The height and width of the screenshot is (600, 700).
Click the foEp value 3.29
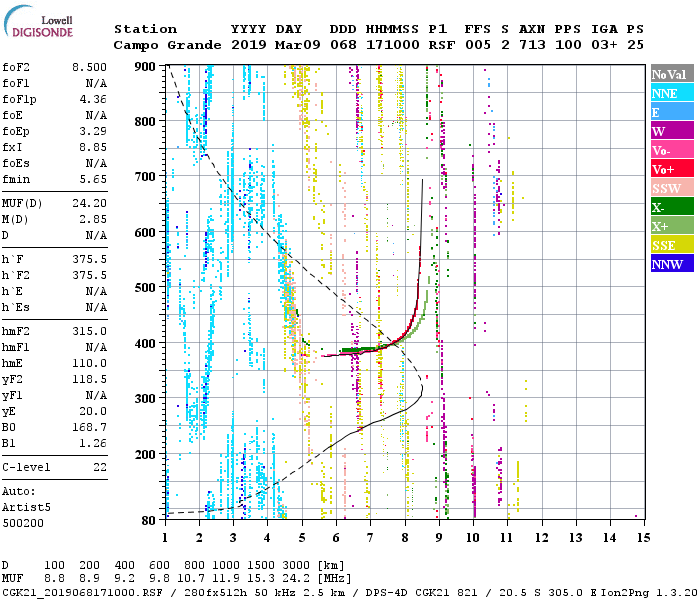click(x=93, y=131)
